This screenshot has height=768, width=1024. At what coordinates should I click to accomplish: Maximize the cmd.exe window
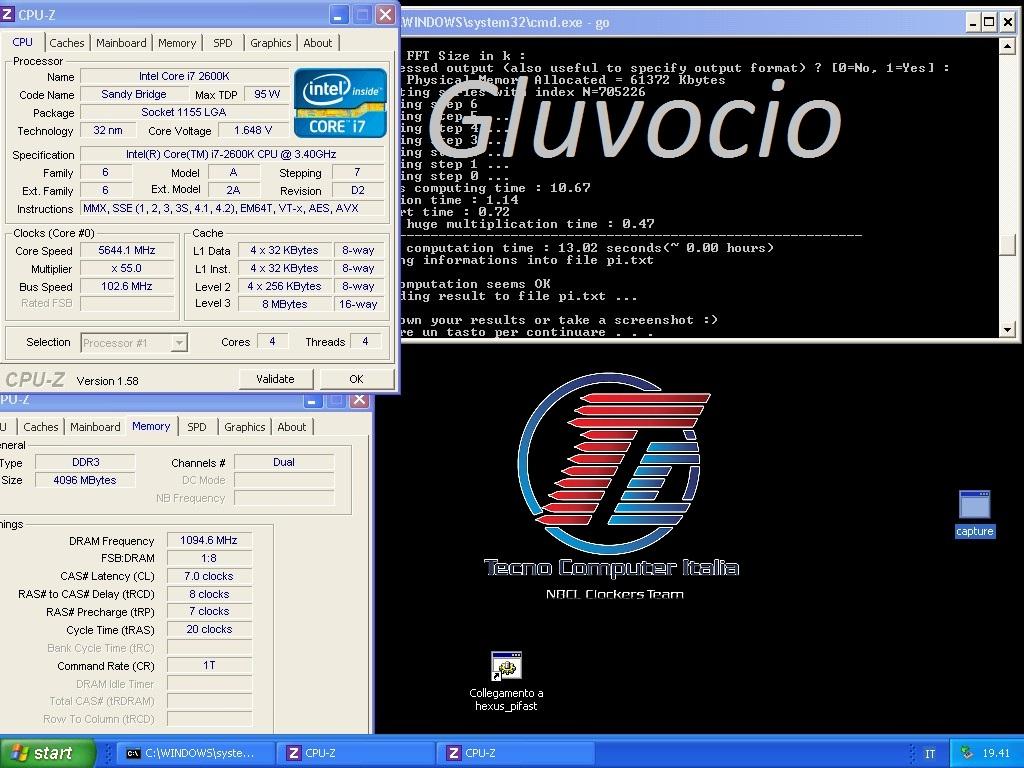pyautogui.click(x=989, y=22)
